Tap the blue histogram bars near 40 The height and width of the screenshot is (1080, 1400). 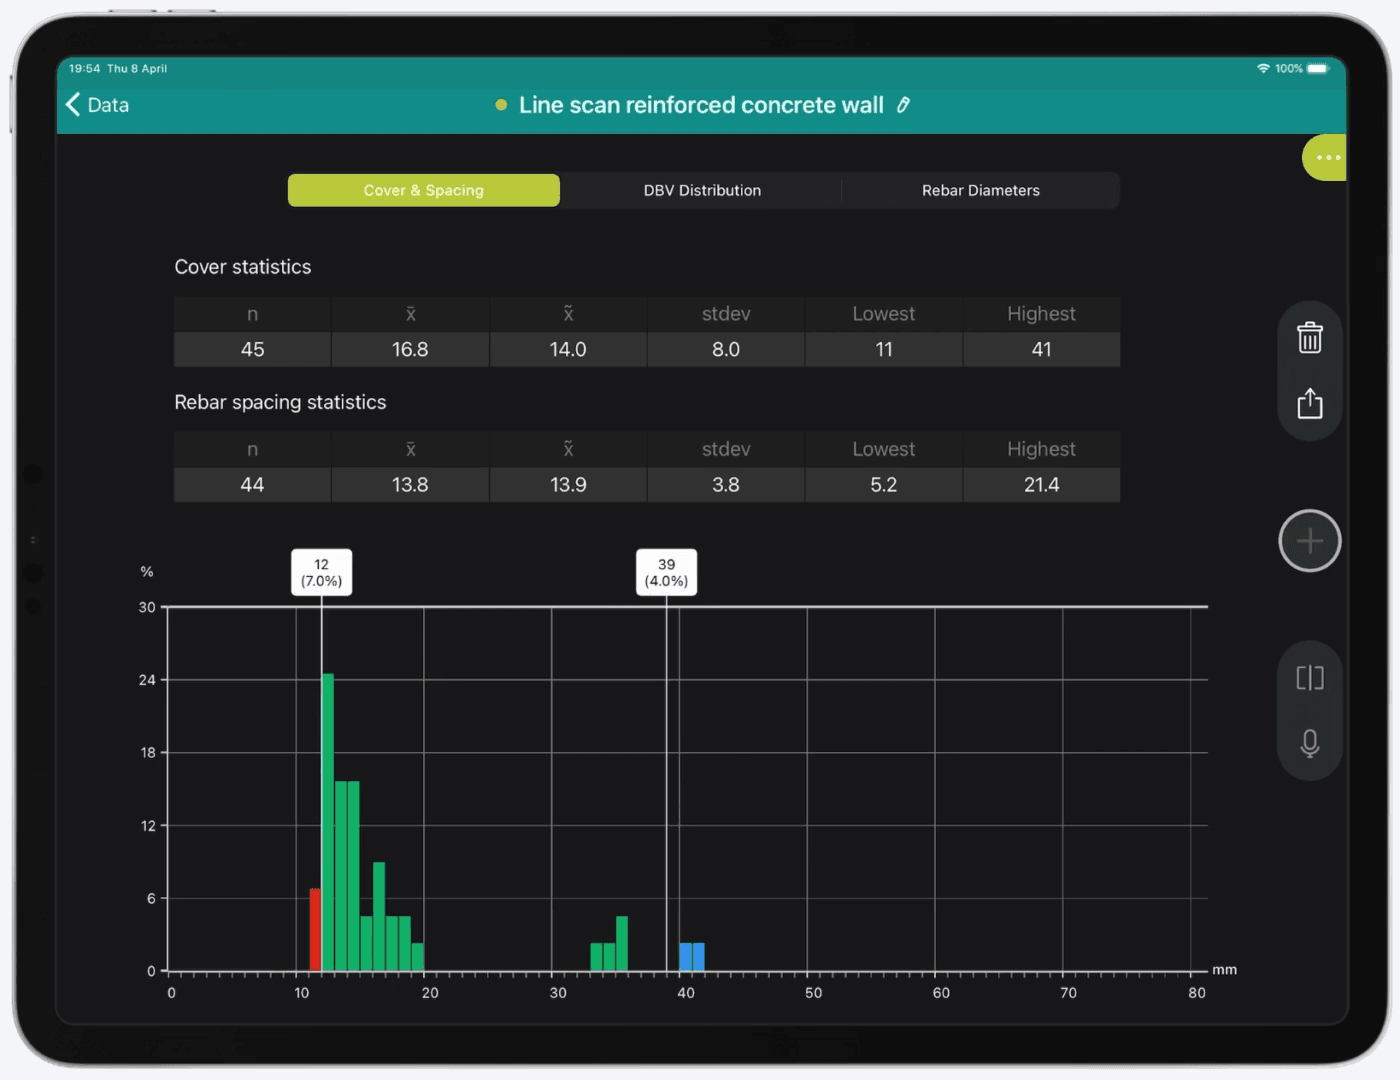pos(692,957)
